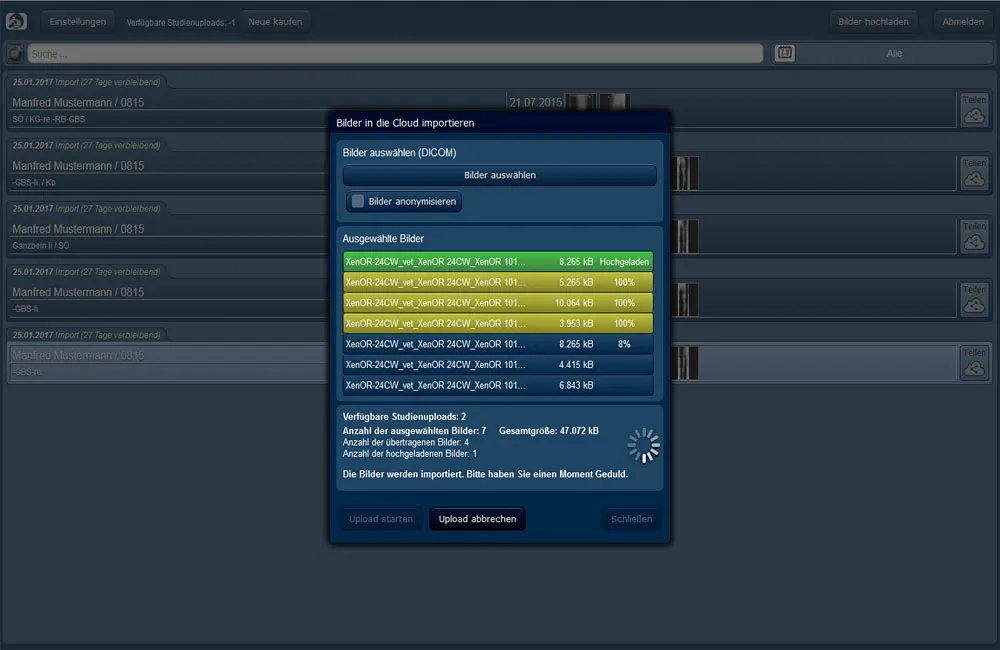Click Teilen cloud icon for Ganzbein.li / SÖ study

click(x=974, y=238)
